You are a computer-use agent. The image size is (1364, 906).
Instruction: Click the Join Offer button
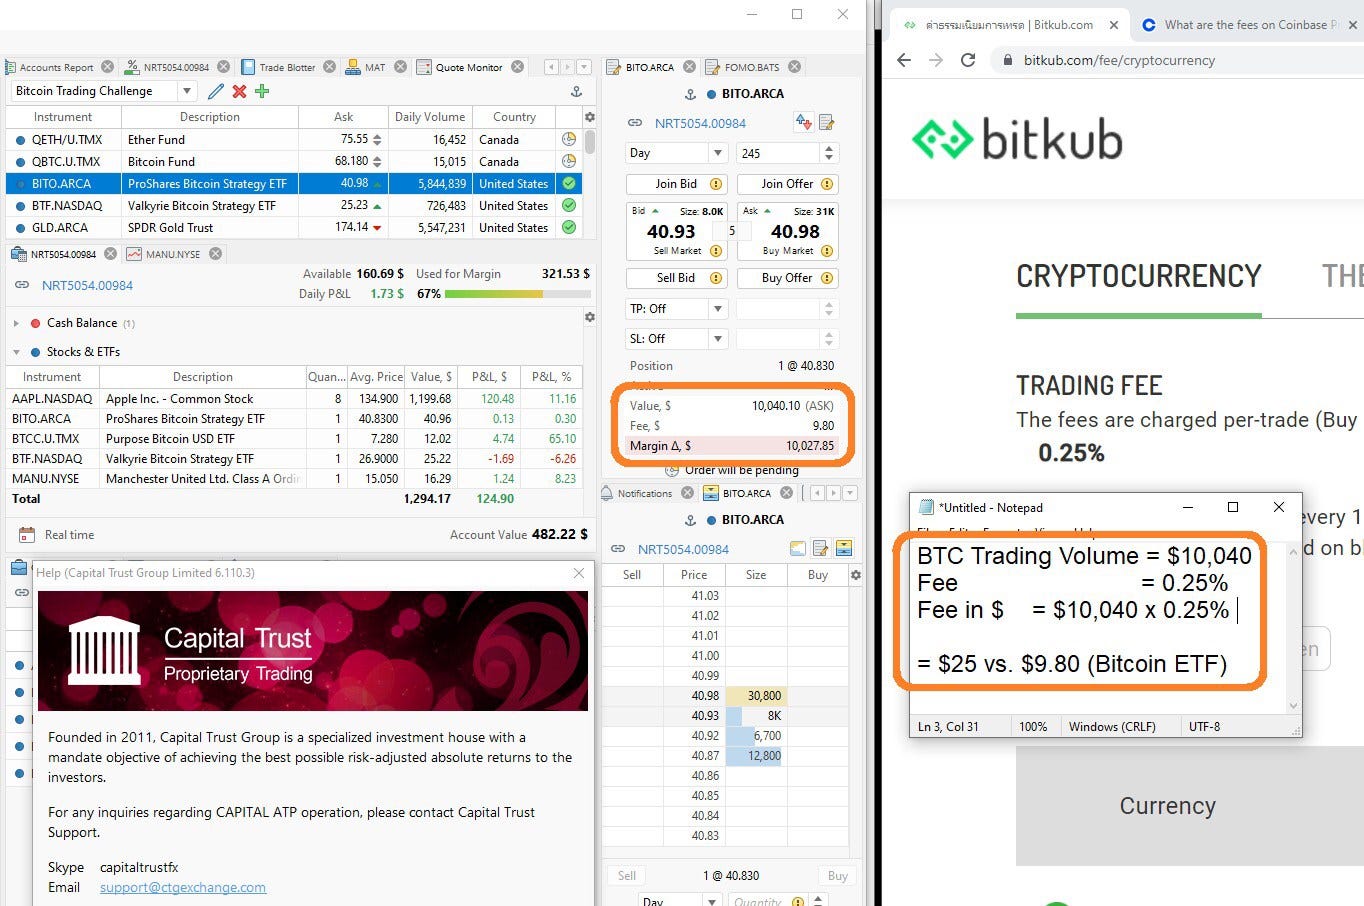(788, 184)
